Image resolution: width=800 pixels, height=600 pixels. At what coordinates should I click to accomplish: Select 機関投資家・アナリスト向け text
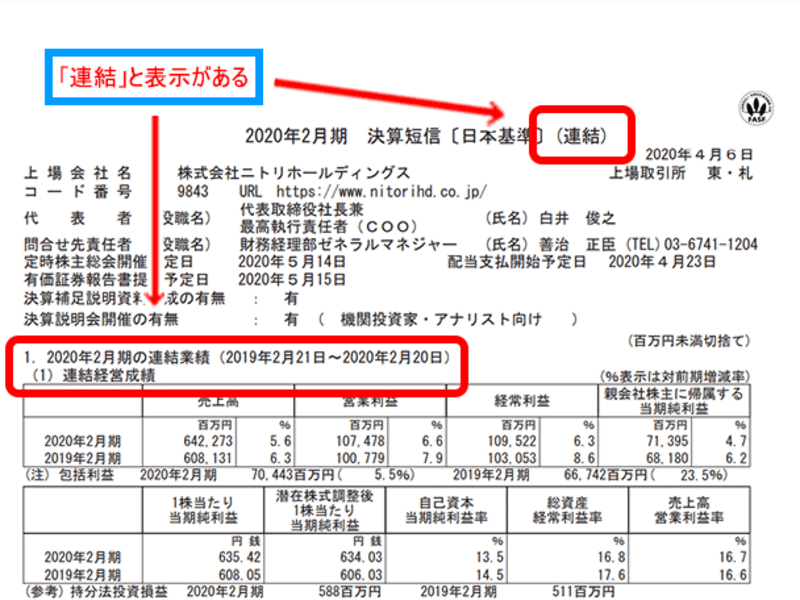pyautogui.click(x=441, y=320)
